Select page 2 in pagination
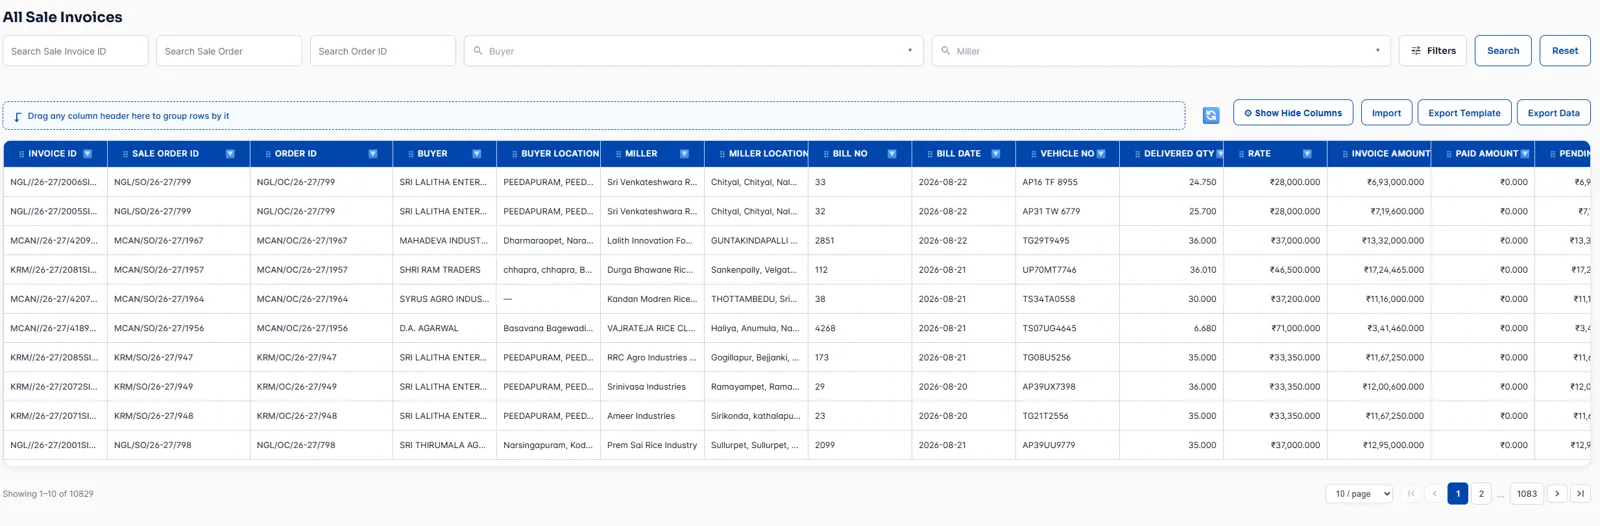 tap(1481, 493)
